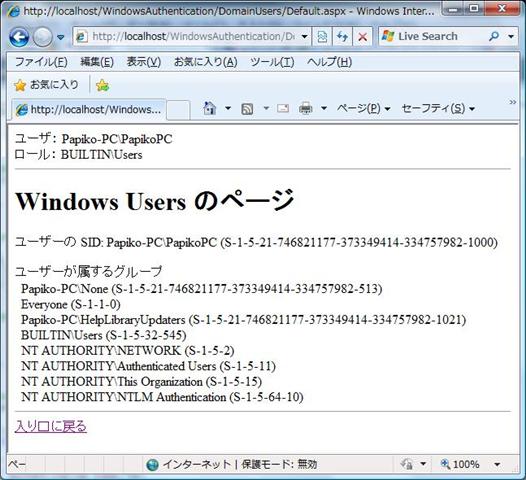Open the search provider dropdown arrow
526x480 pixels.
[511, 36]
